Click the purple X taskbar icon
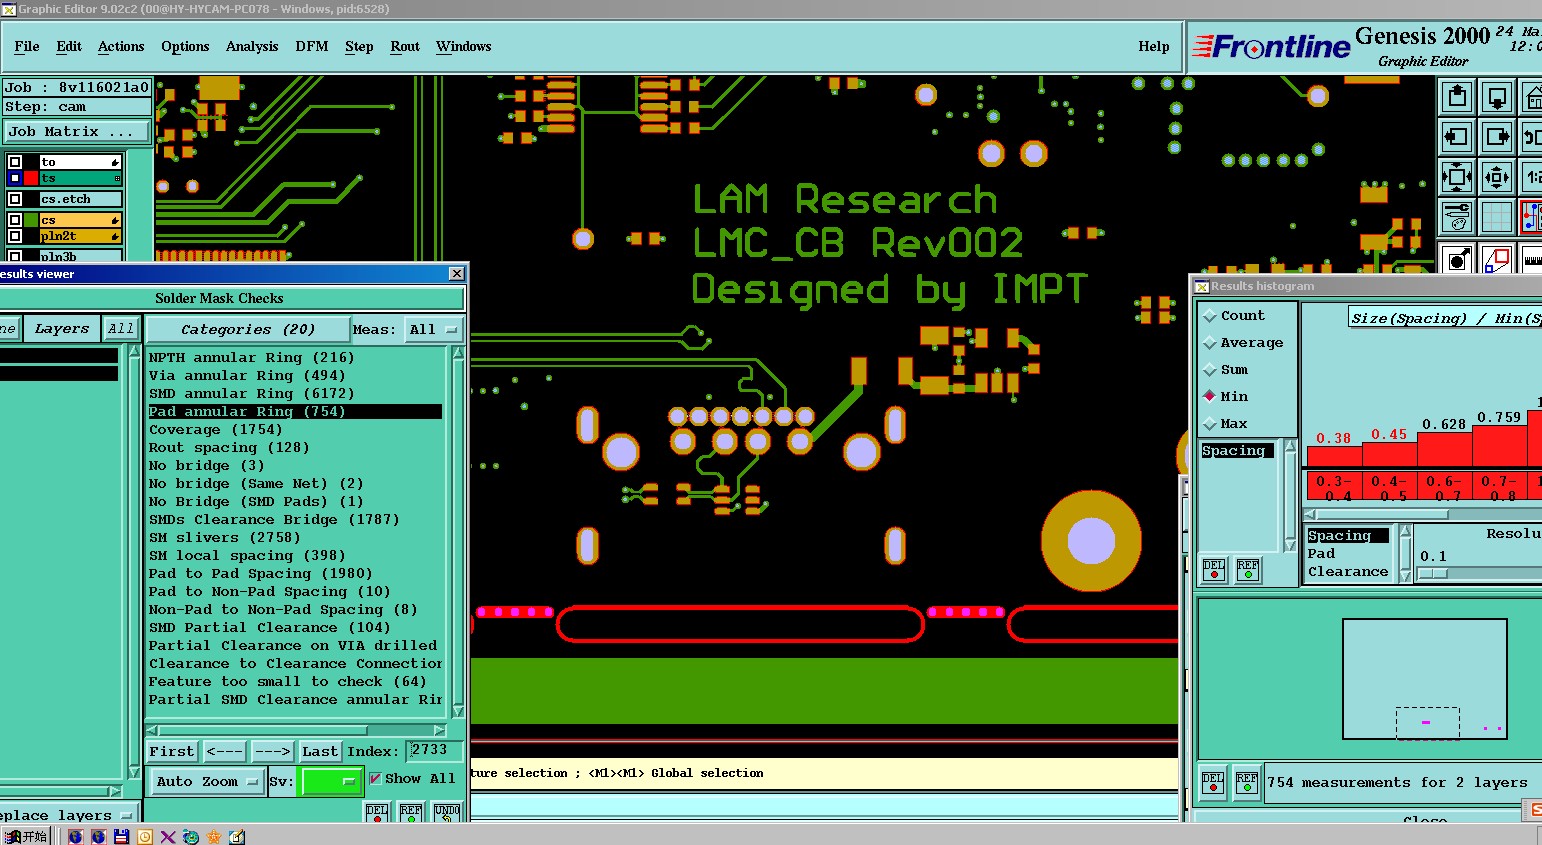 click(168, 837)
